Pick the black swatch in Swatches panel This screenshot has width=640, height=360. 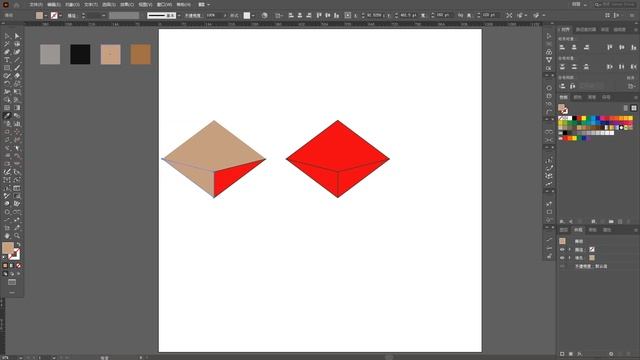(x=575, y=118)
